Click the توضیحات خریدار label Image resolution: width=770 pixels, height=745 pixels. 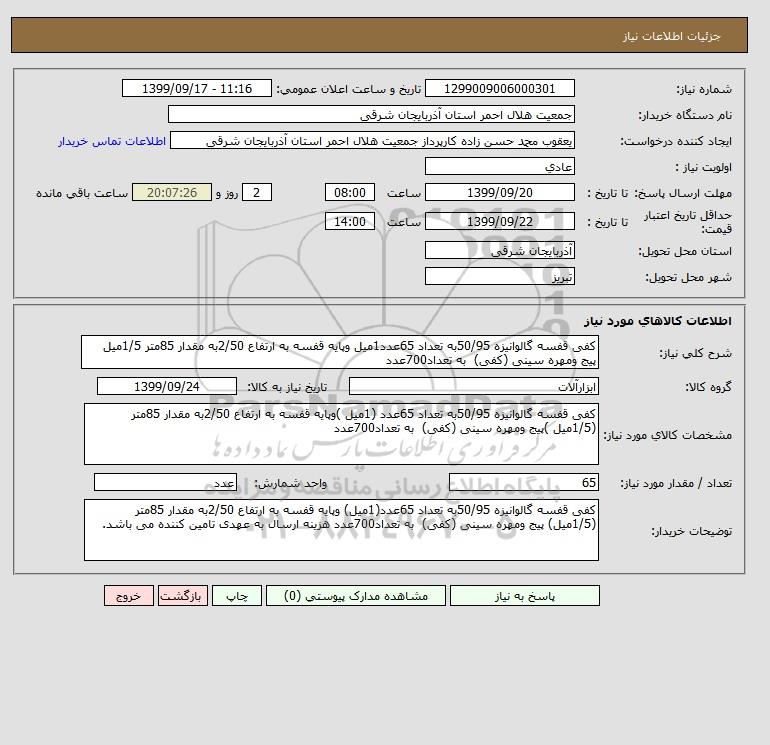691,531
